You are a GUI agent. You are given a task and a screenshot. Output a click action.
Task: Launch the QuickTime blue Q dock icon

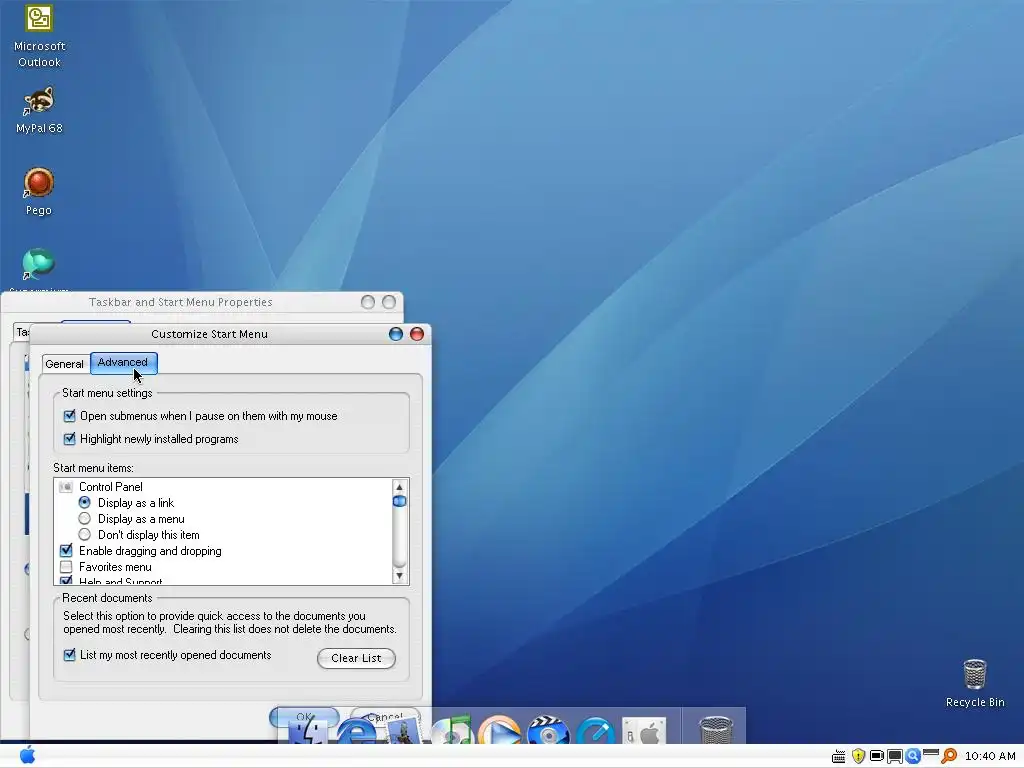pyautogui.click(x=596, y=731)
